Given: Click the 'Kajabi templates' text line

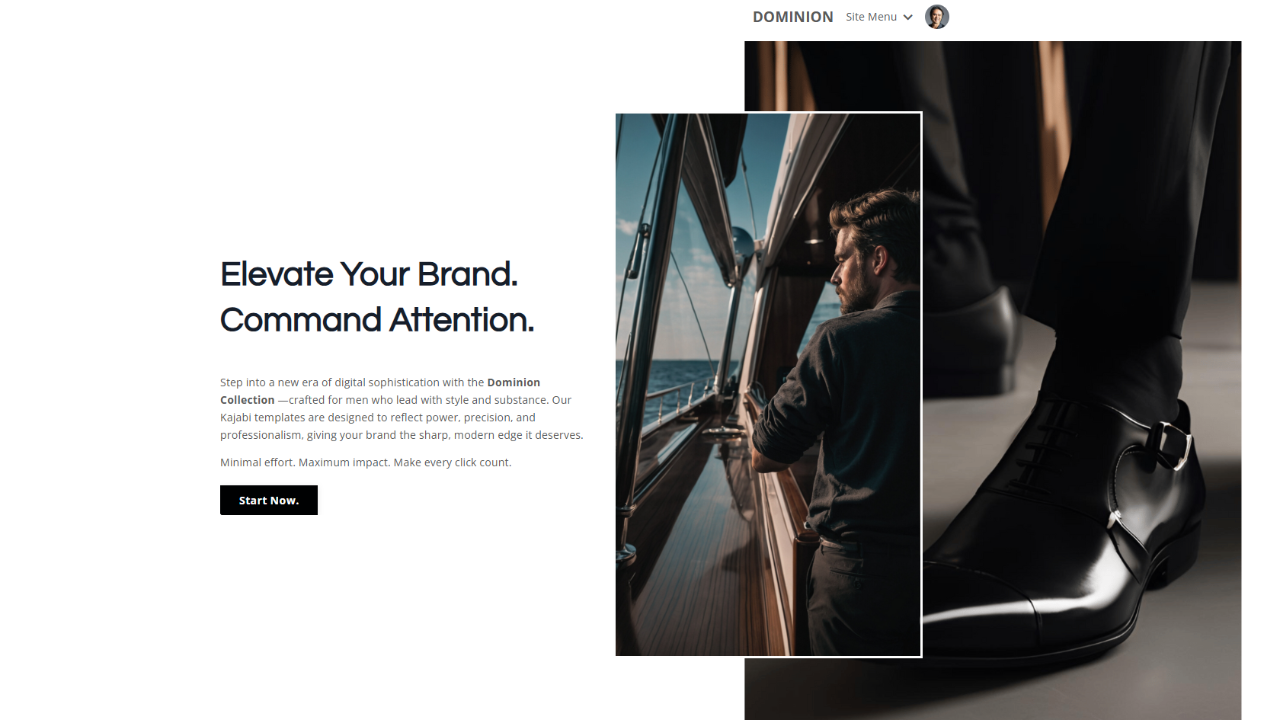Looking at the screenshot, I should (378, 418).
